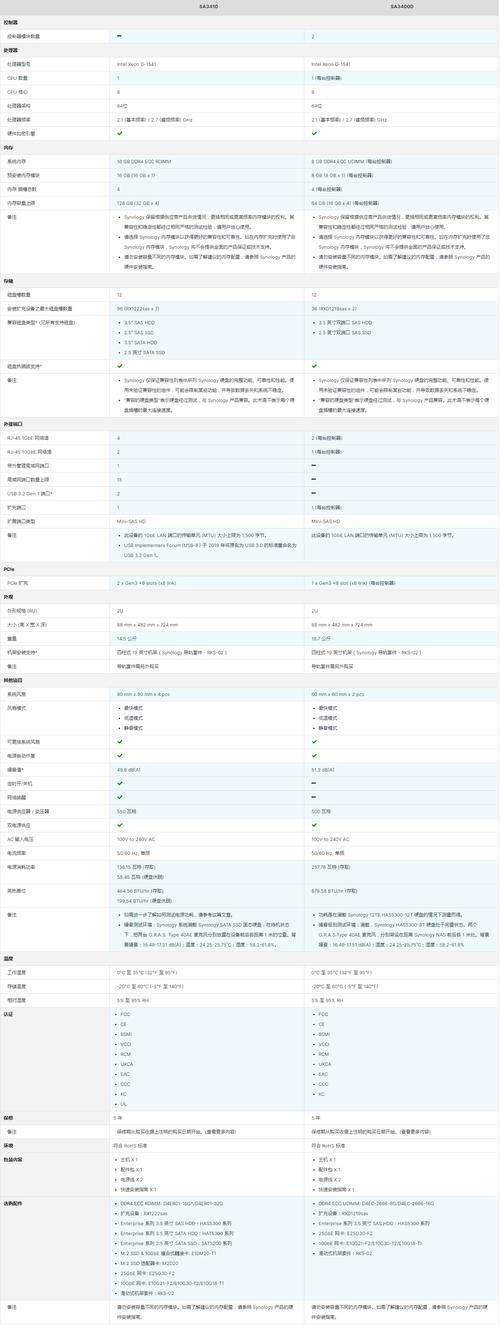Click the 处理器型号 row label
Image resolution: width=500 pixels, height=1326 pixels.
pyautogui.click(x=18, y=63)
